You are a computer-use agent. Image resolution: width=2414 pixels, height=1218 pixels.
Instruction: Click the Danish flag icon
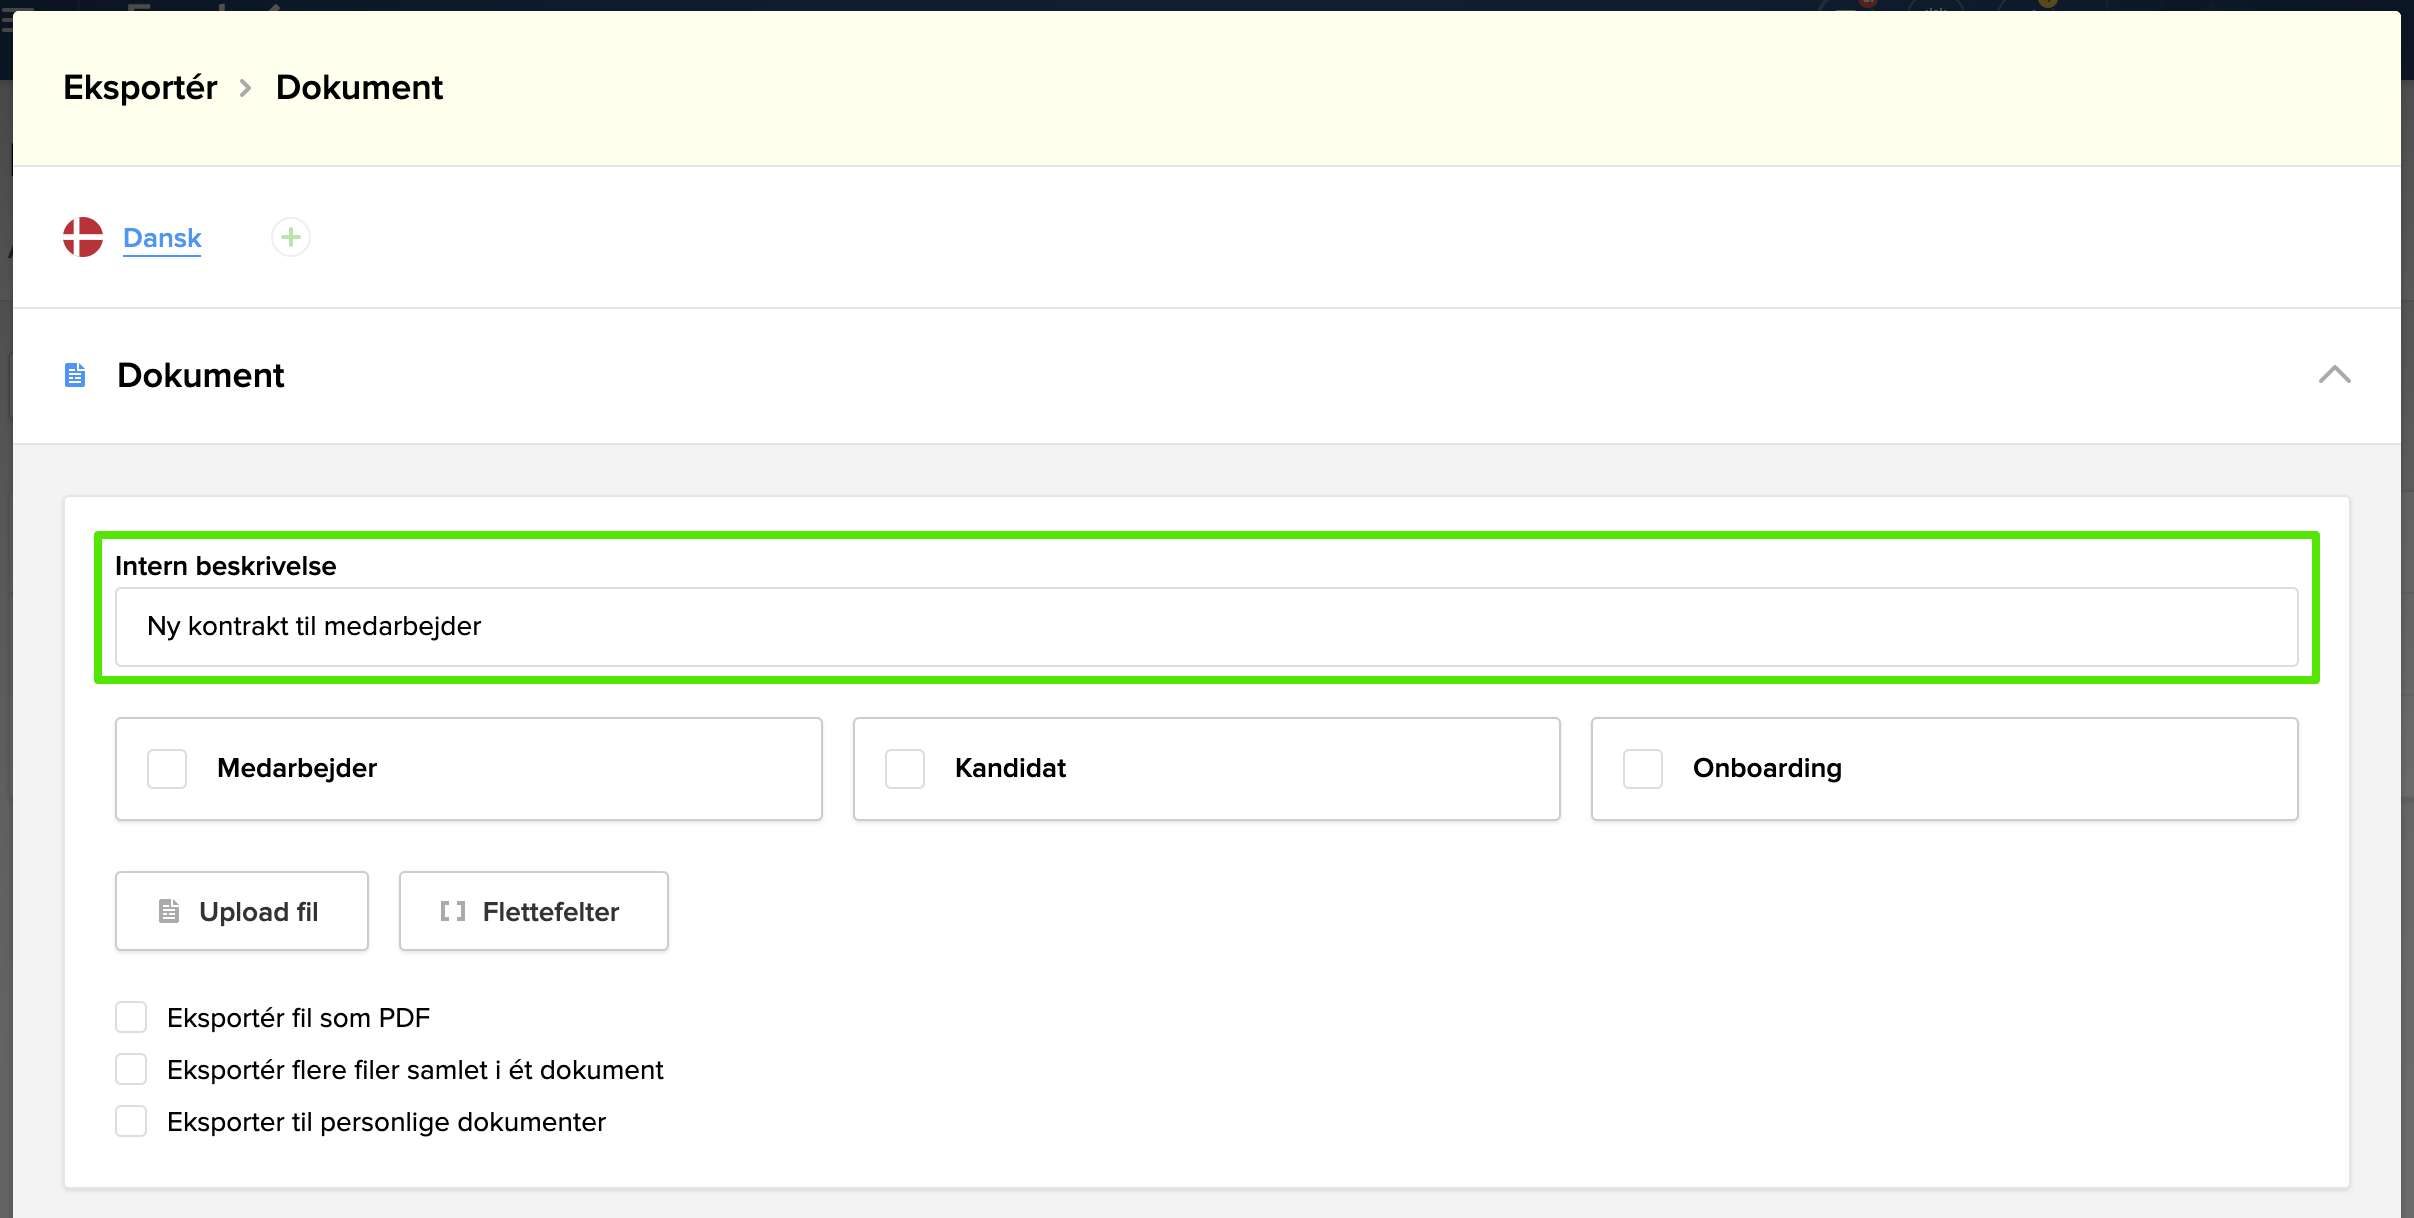click(x=83, y=237)
